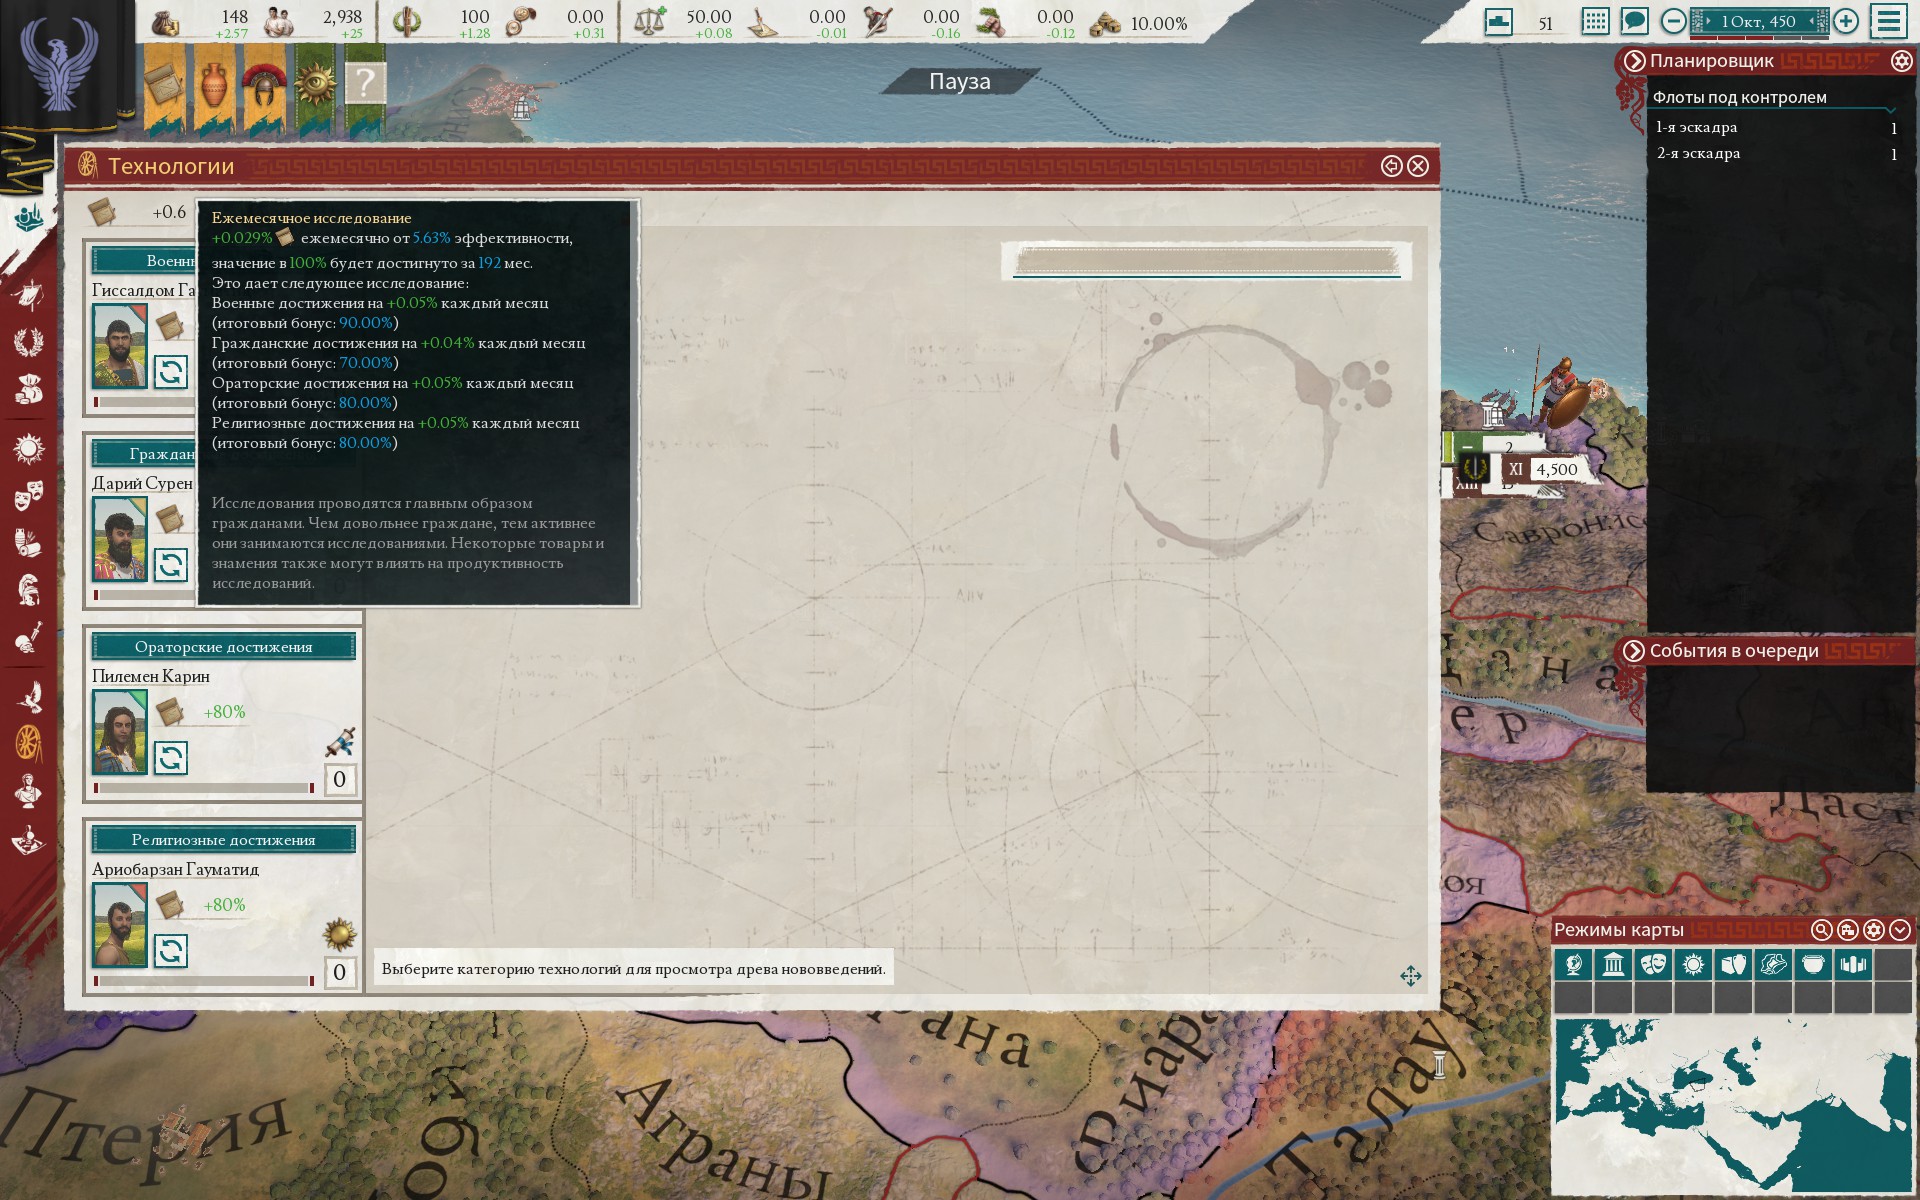Switch to the culture map mode masks icon

point(1653,965)
